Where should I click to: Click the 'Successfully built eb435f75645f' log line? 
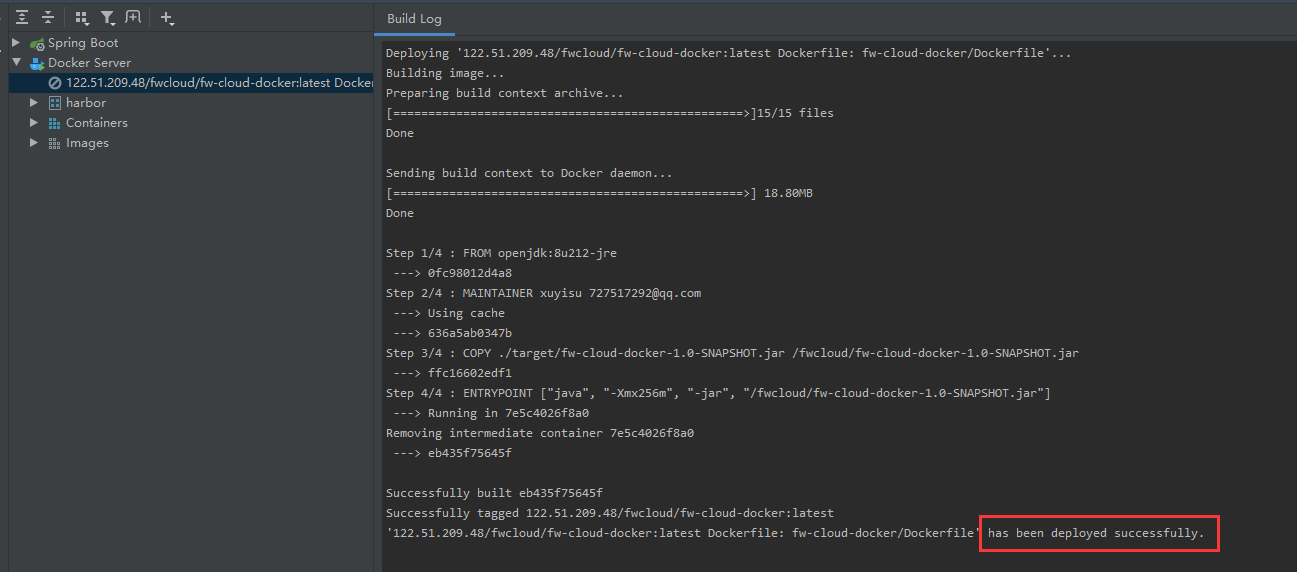tap(494, 493)
